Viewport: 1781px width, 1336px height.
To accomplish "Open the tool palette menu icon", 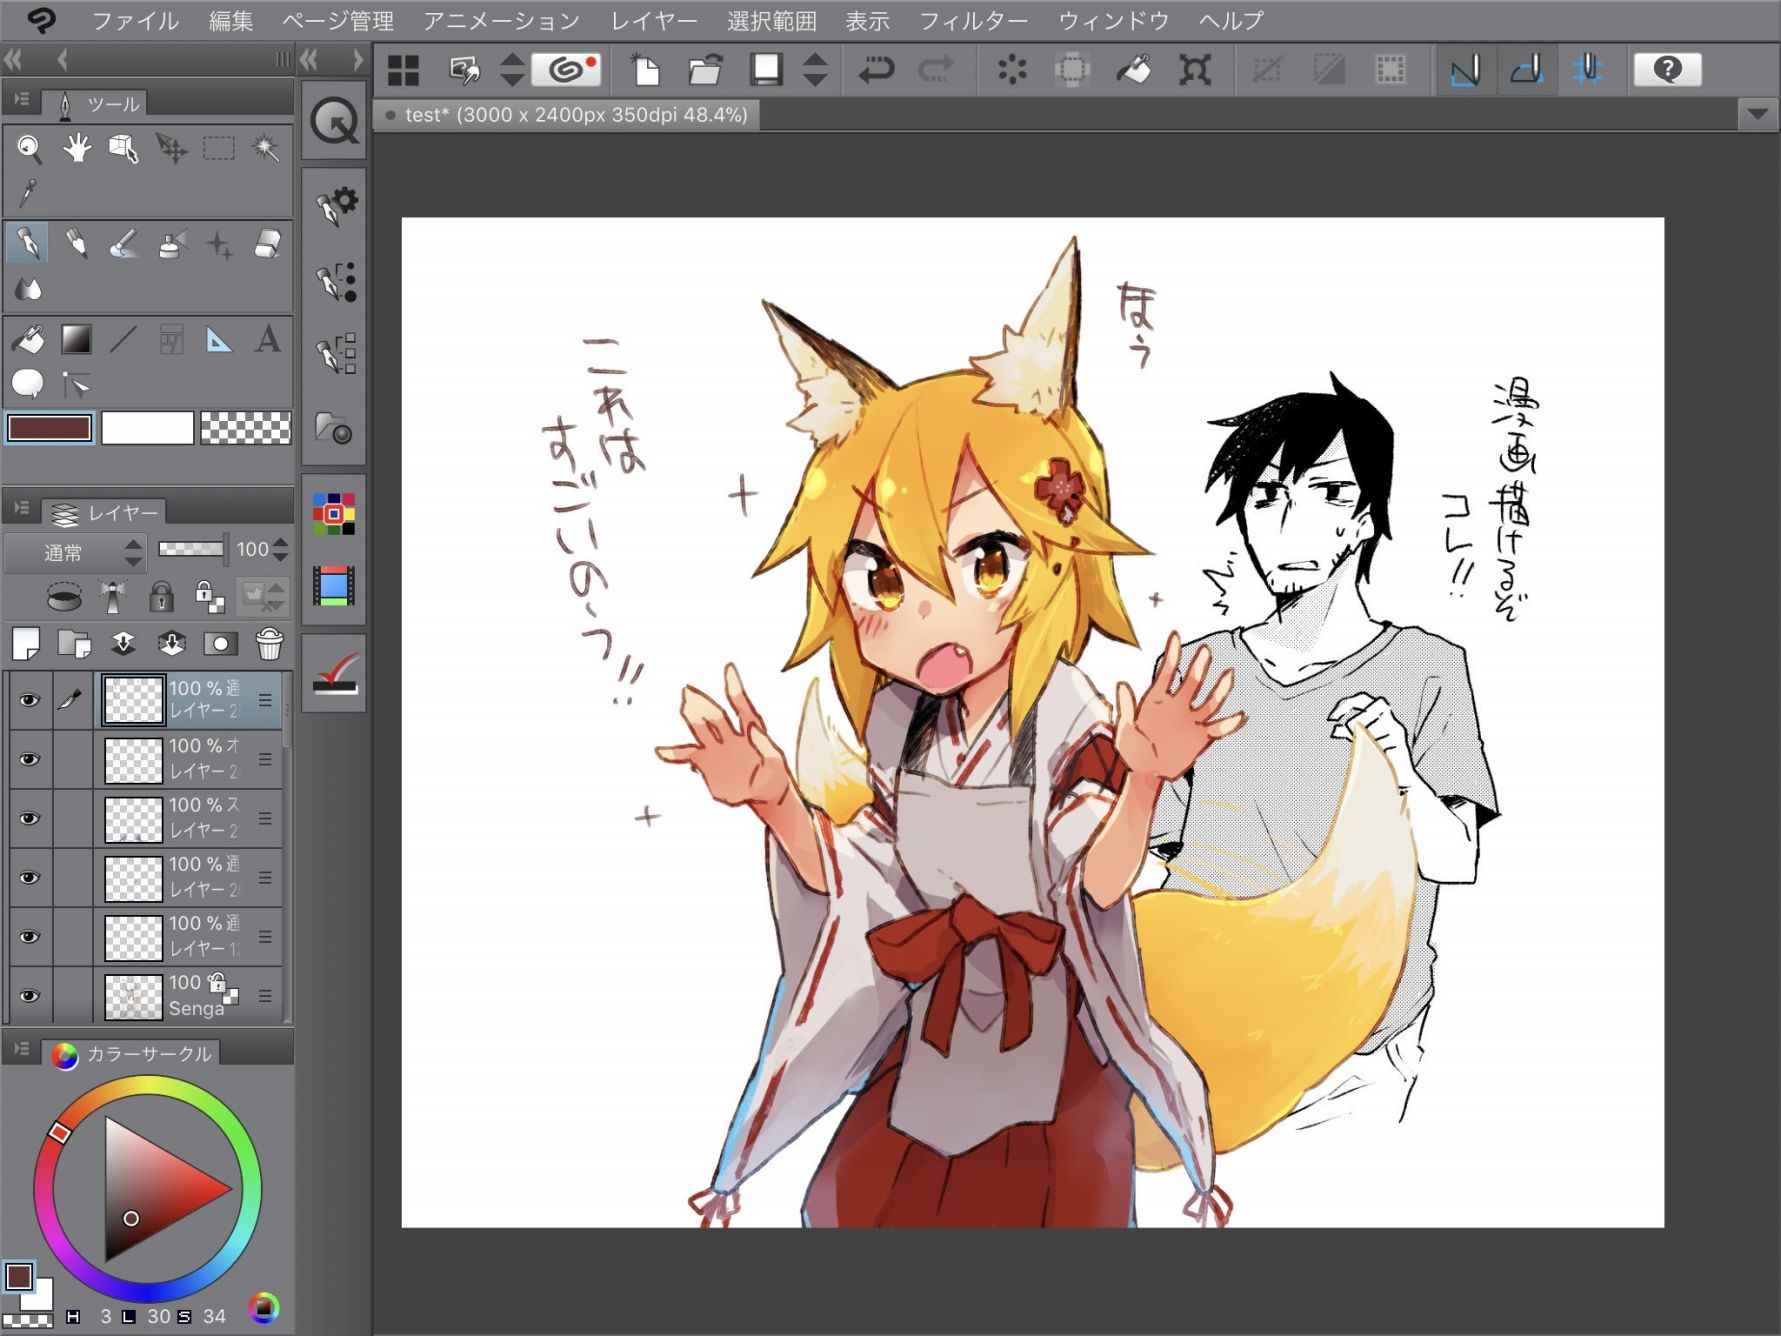I will click(21, 101).
